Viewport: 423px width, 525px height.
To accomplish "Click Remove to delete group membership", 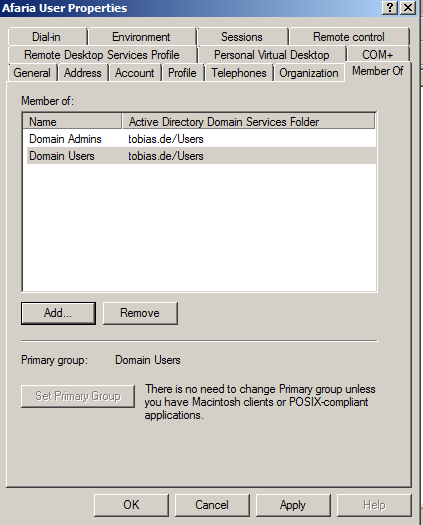I will point(140,313).
